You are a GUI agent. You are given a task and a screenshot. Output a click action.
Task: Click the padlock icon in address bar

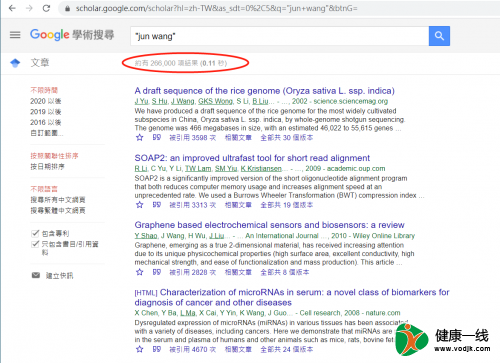point(67,9)
